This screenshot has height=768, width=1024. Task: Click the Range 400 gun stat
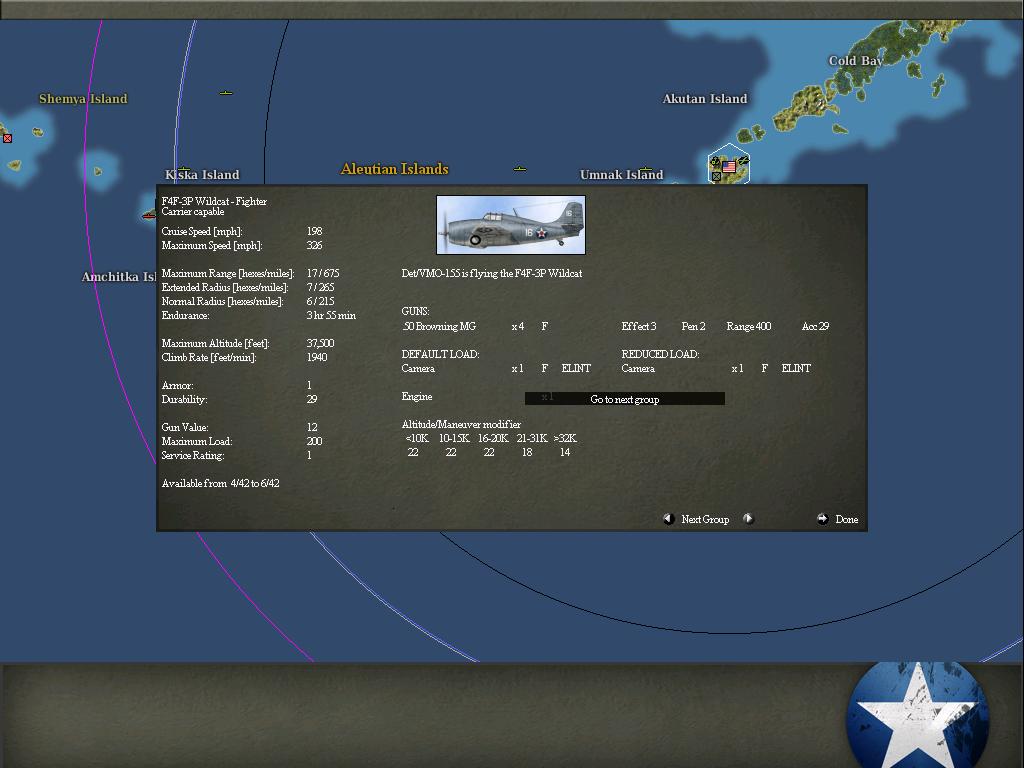[748, 327]
